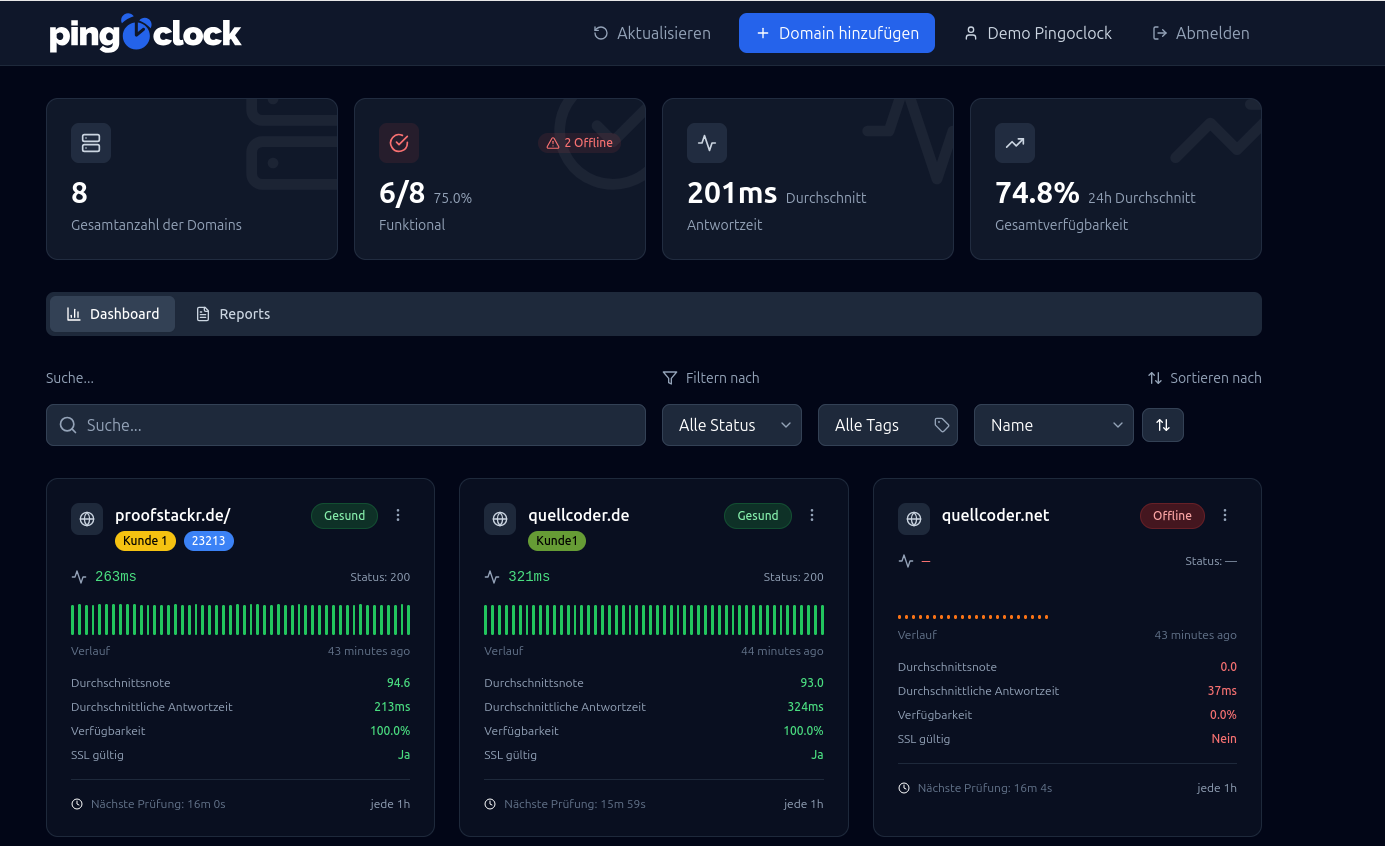1385x846 pixels.
Task: Click into the Suche search field
Action: [346, 425]
